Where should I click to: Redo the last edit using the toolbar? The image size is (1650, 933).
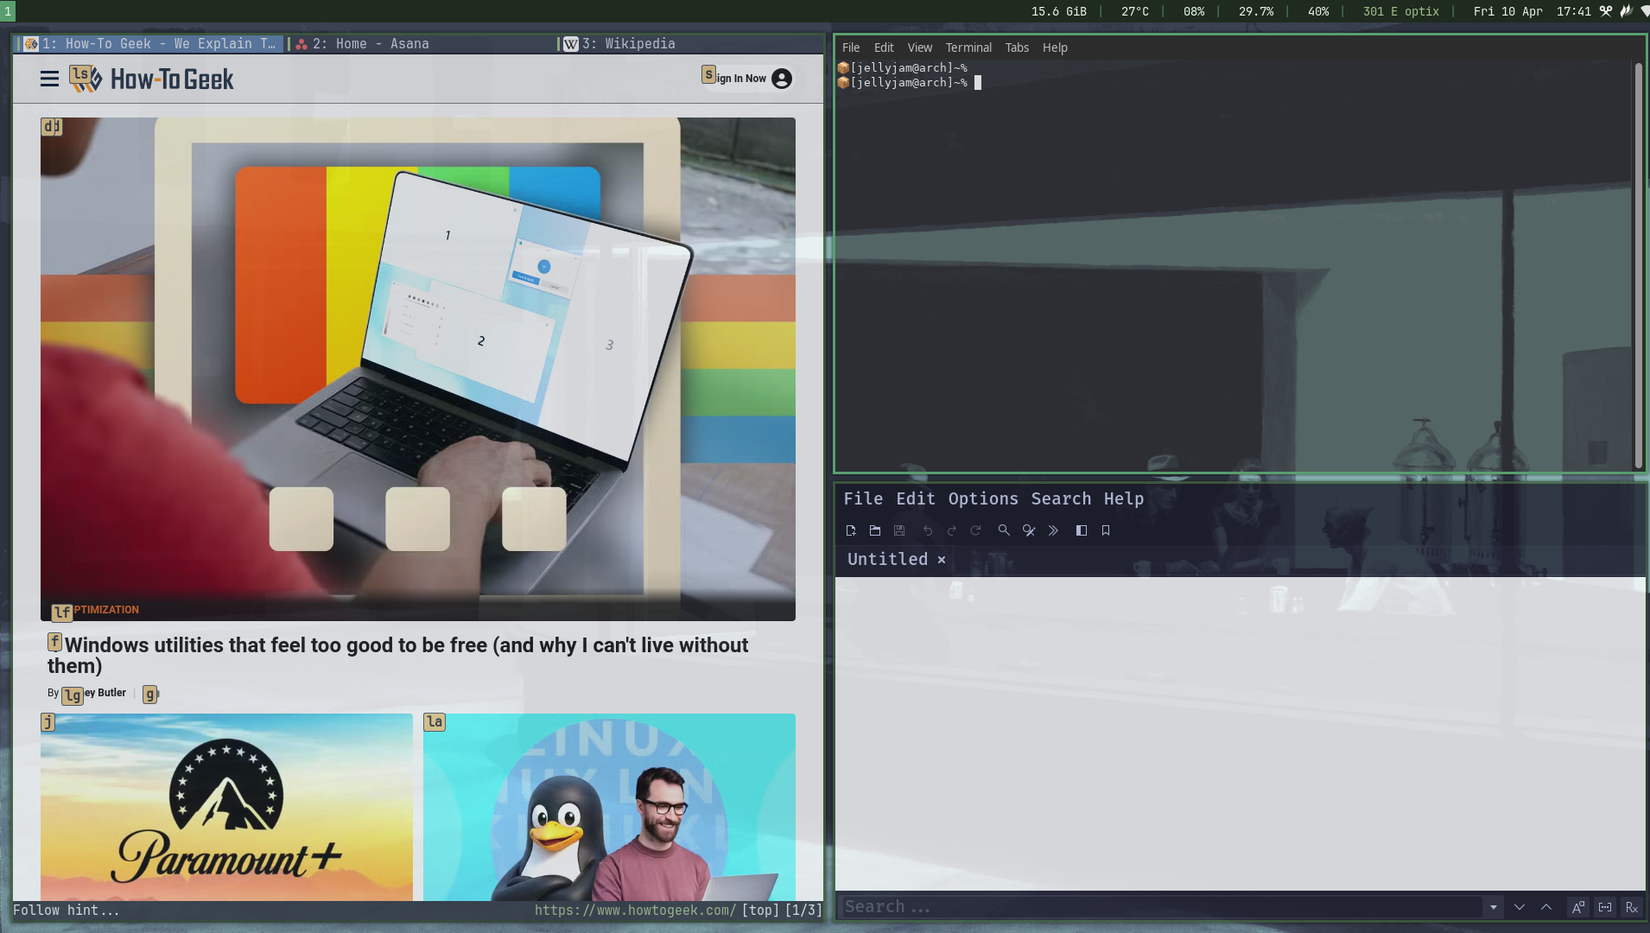(x=951, y=530)
